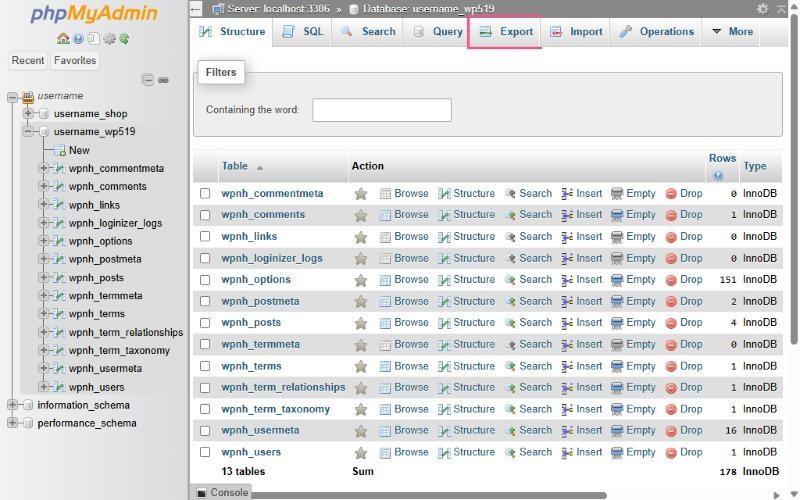Click the collapse all icon in the navigation tree
This screenshot has width=800, height=500.
pos(148,80)
